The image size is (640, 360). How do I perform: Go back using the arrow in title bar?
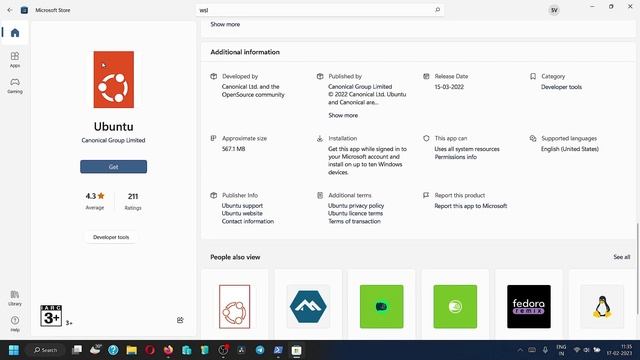click(x=10, y=10)
